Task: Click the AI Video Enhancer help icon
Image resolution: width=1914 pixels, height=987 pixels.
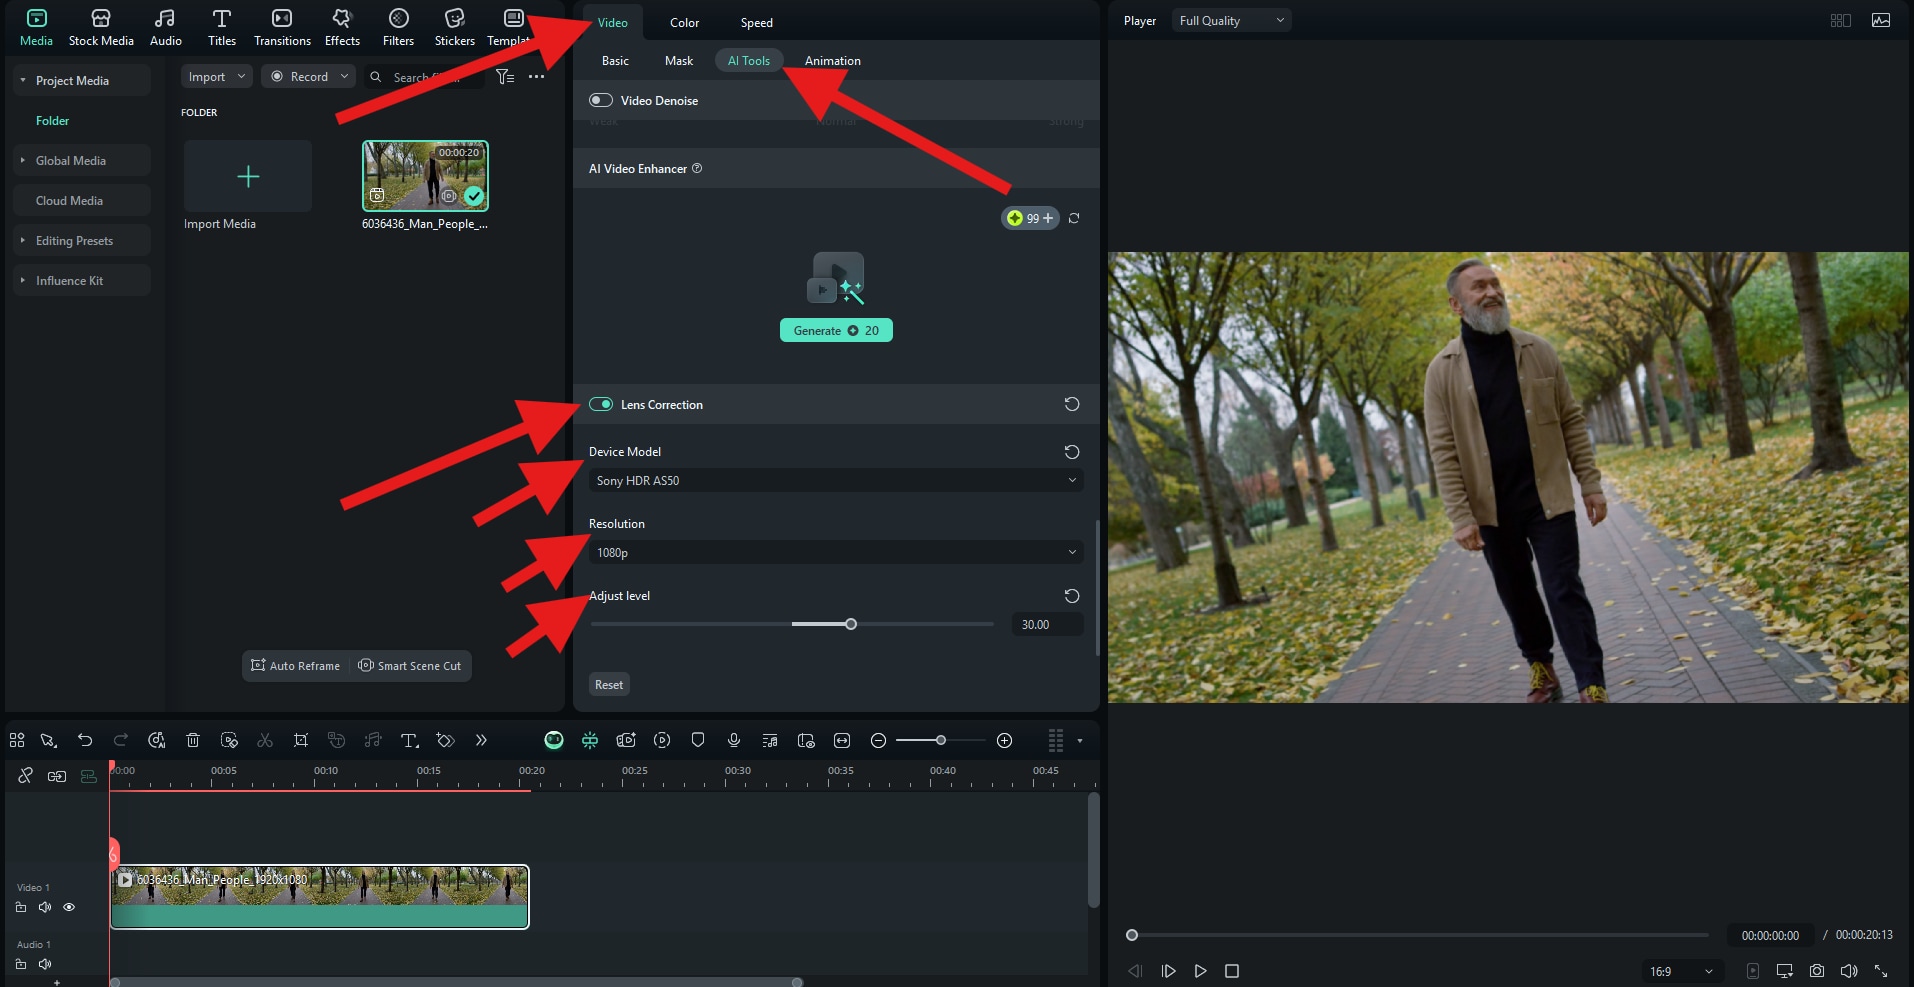Action: tap(697, 168)
